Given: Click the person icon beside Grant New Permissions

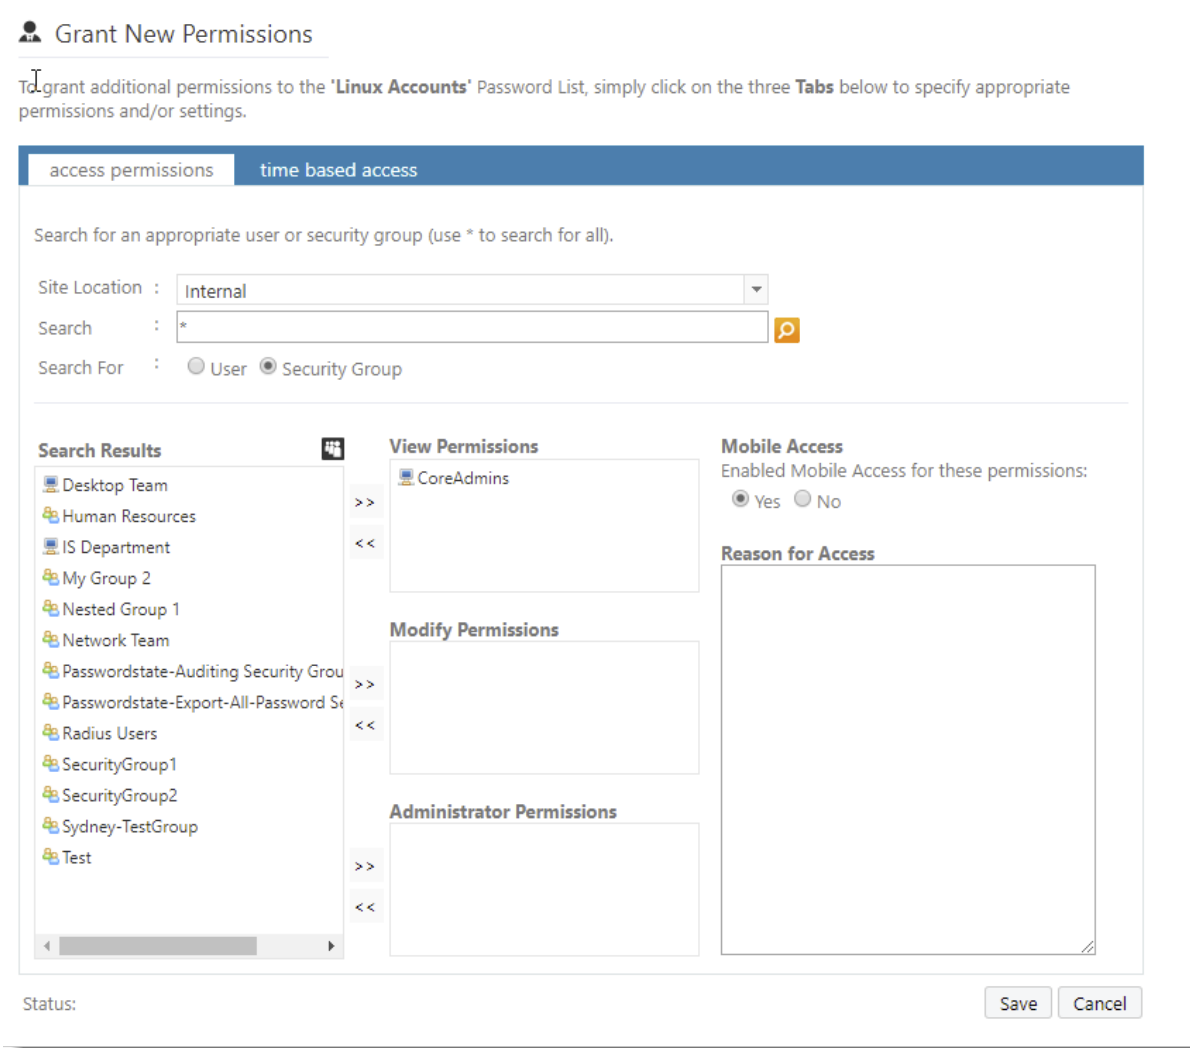Looking at the screenshot, I should click(x=30, y=30).
